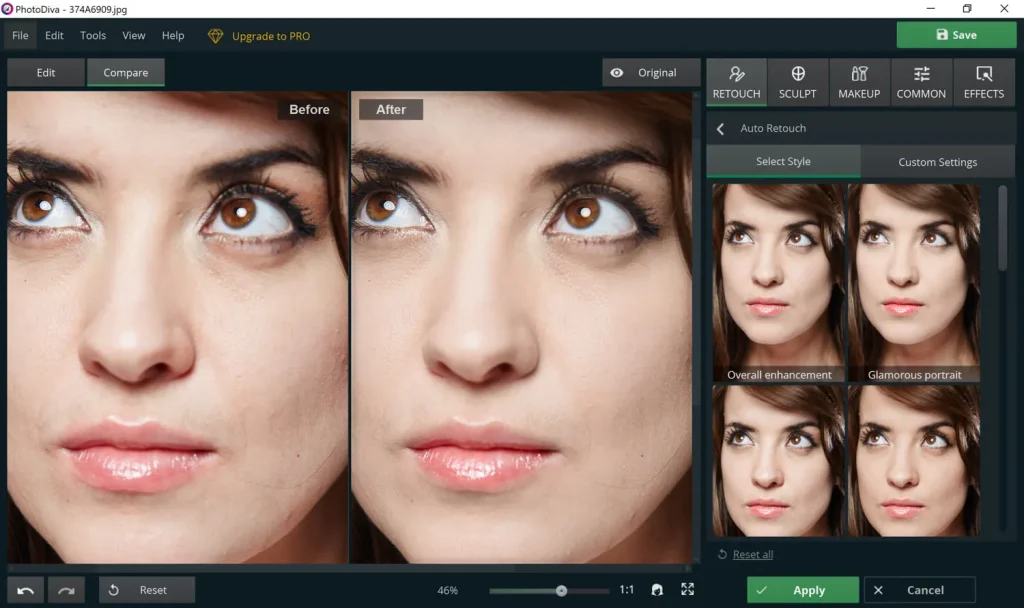Click the fit-to-screen expand icon

(x=688, y=589)
